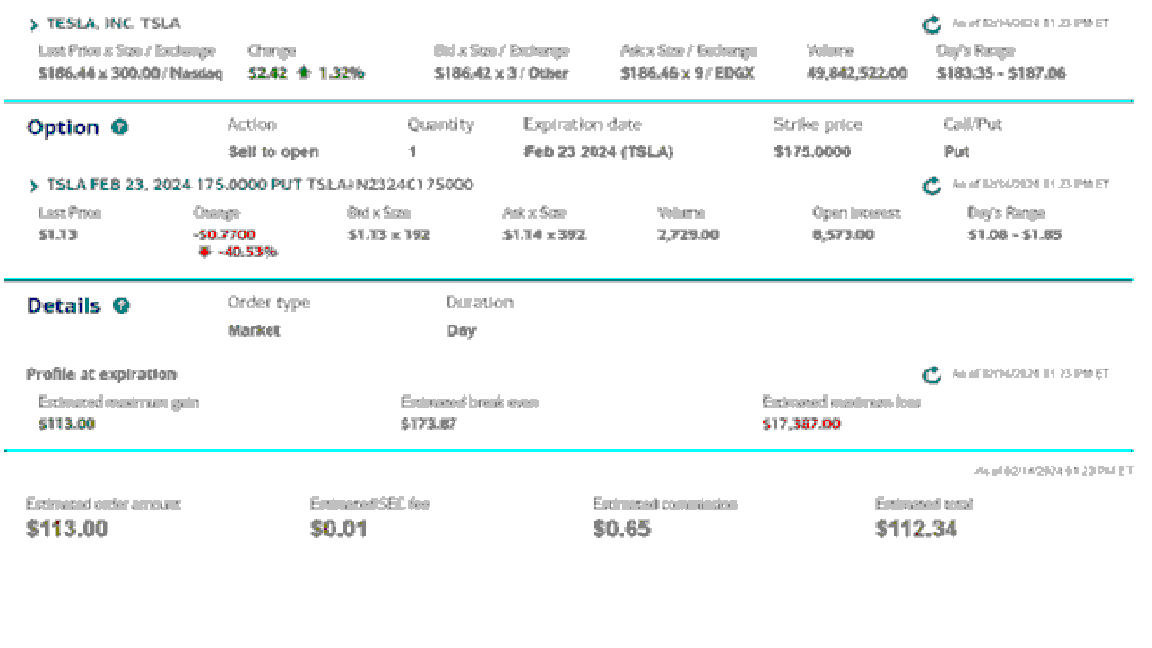
Task: Click the estimated maximum loss $17,387.00
Action: coord(801,424)
